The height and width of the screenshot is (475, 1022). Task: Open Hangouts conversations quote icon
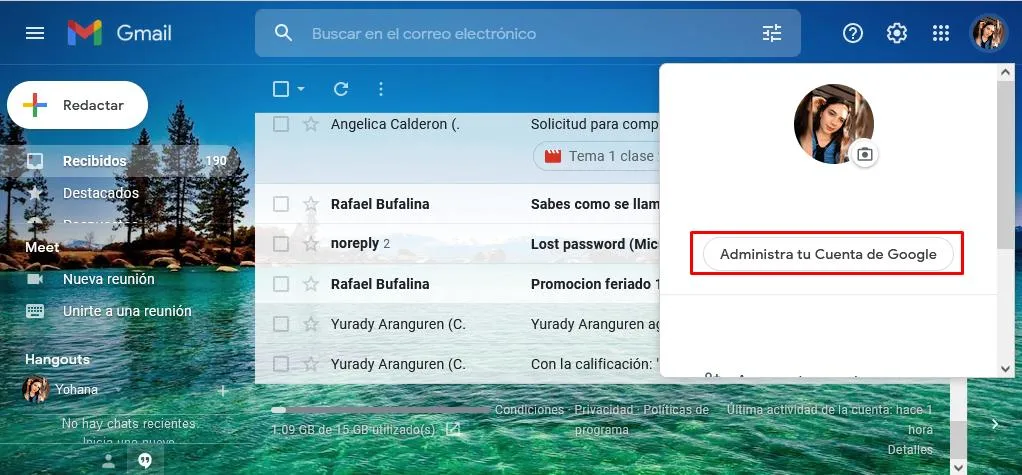coord(145,461)
